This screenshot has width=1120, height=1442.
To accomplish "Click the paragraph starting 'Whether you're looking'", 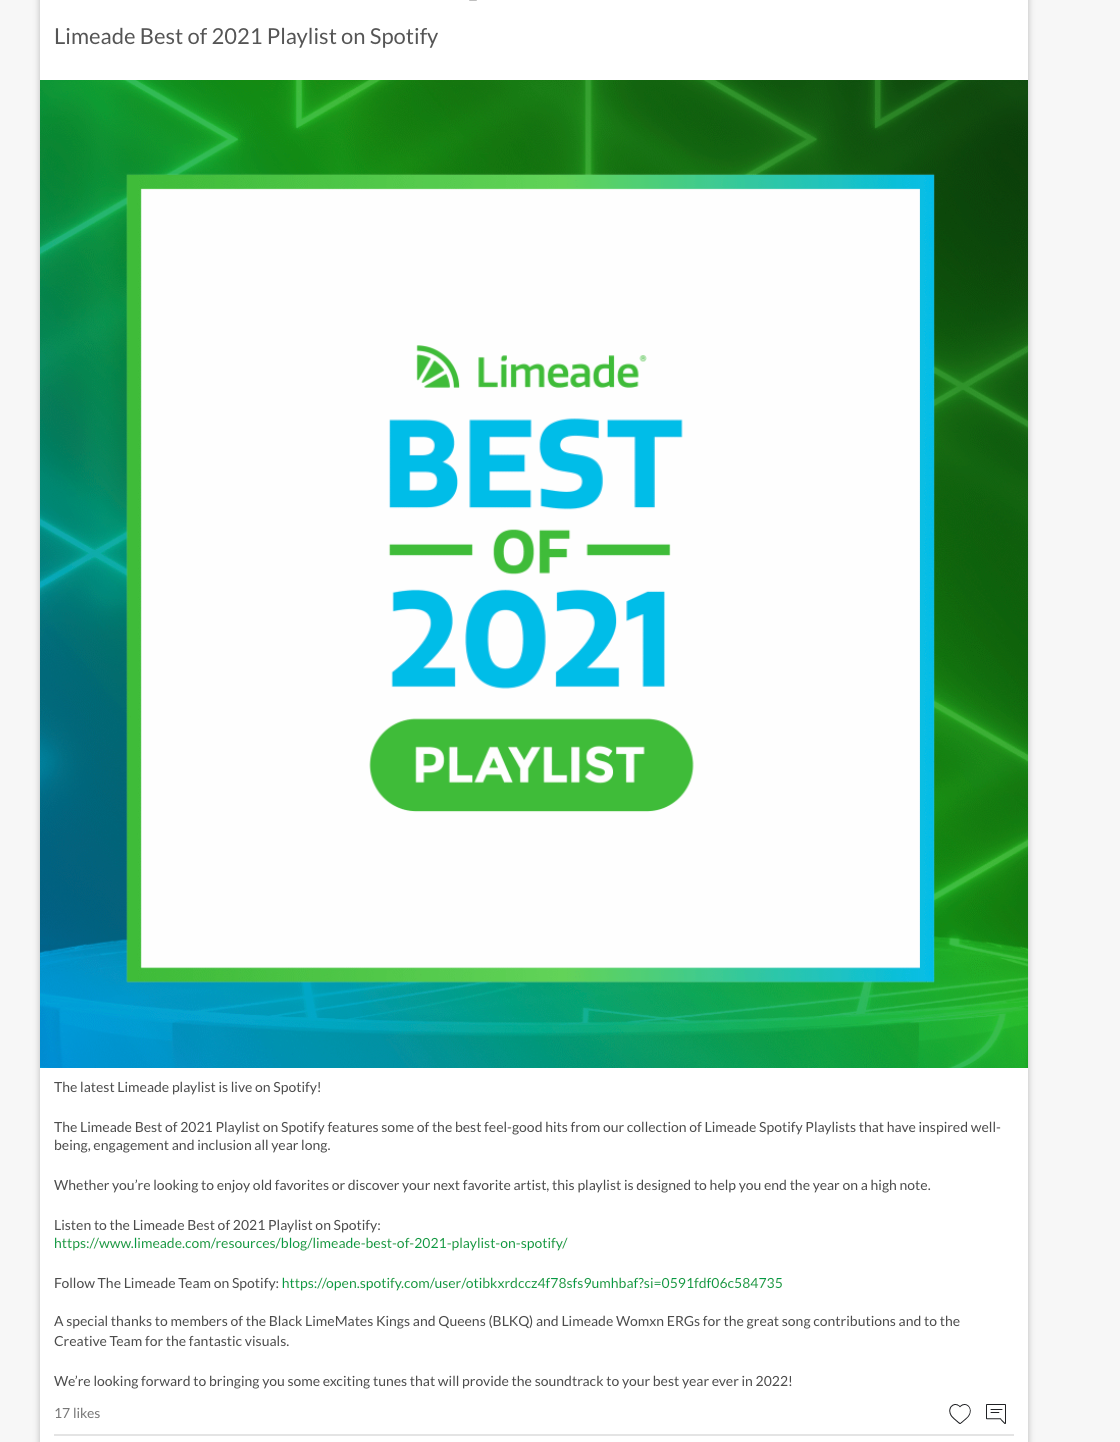I will point(492,1185).
